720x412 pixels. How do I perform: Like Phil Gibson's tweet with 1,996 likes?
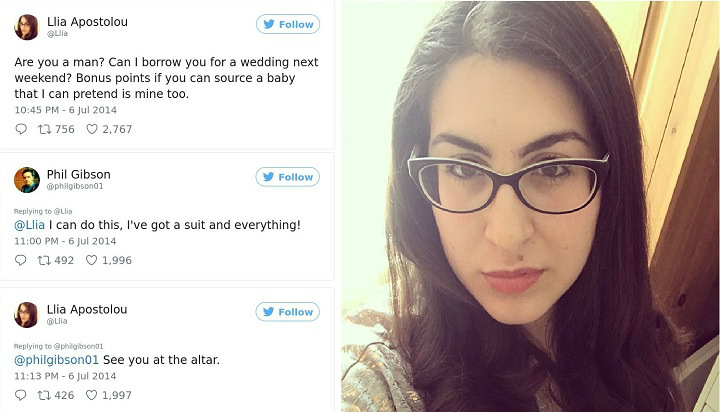(91, 260)
